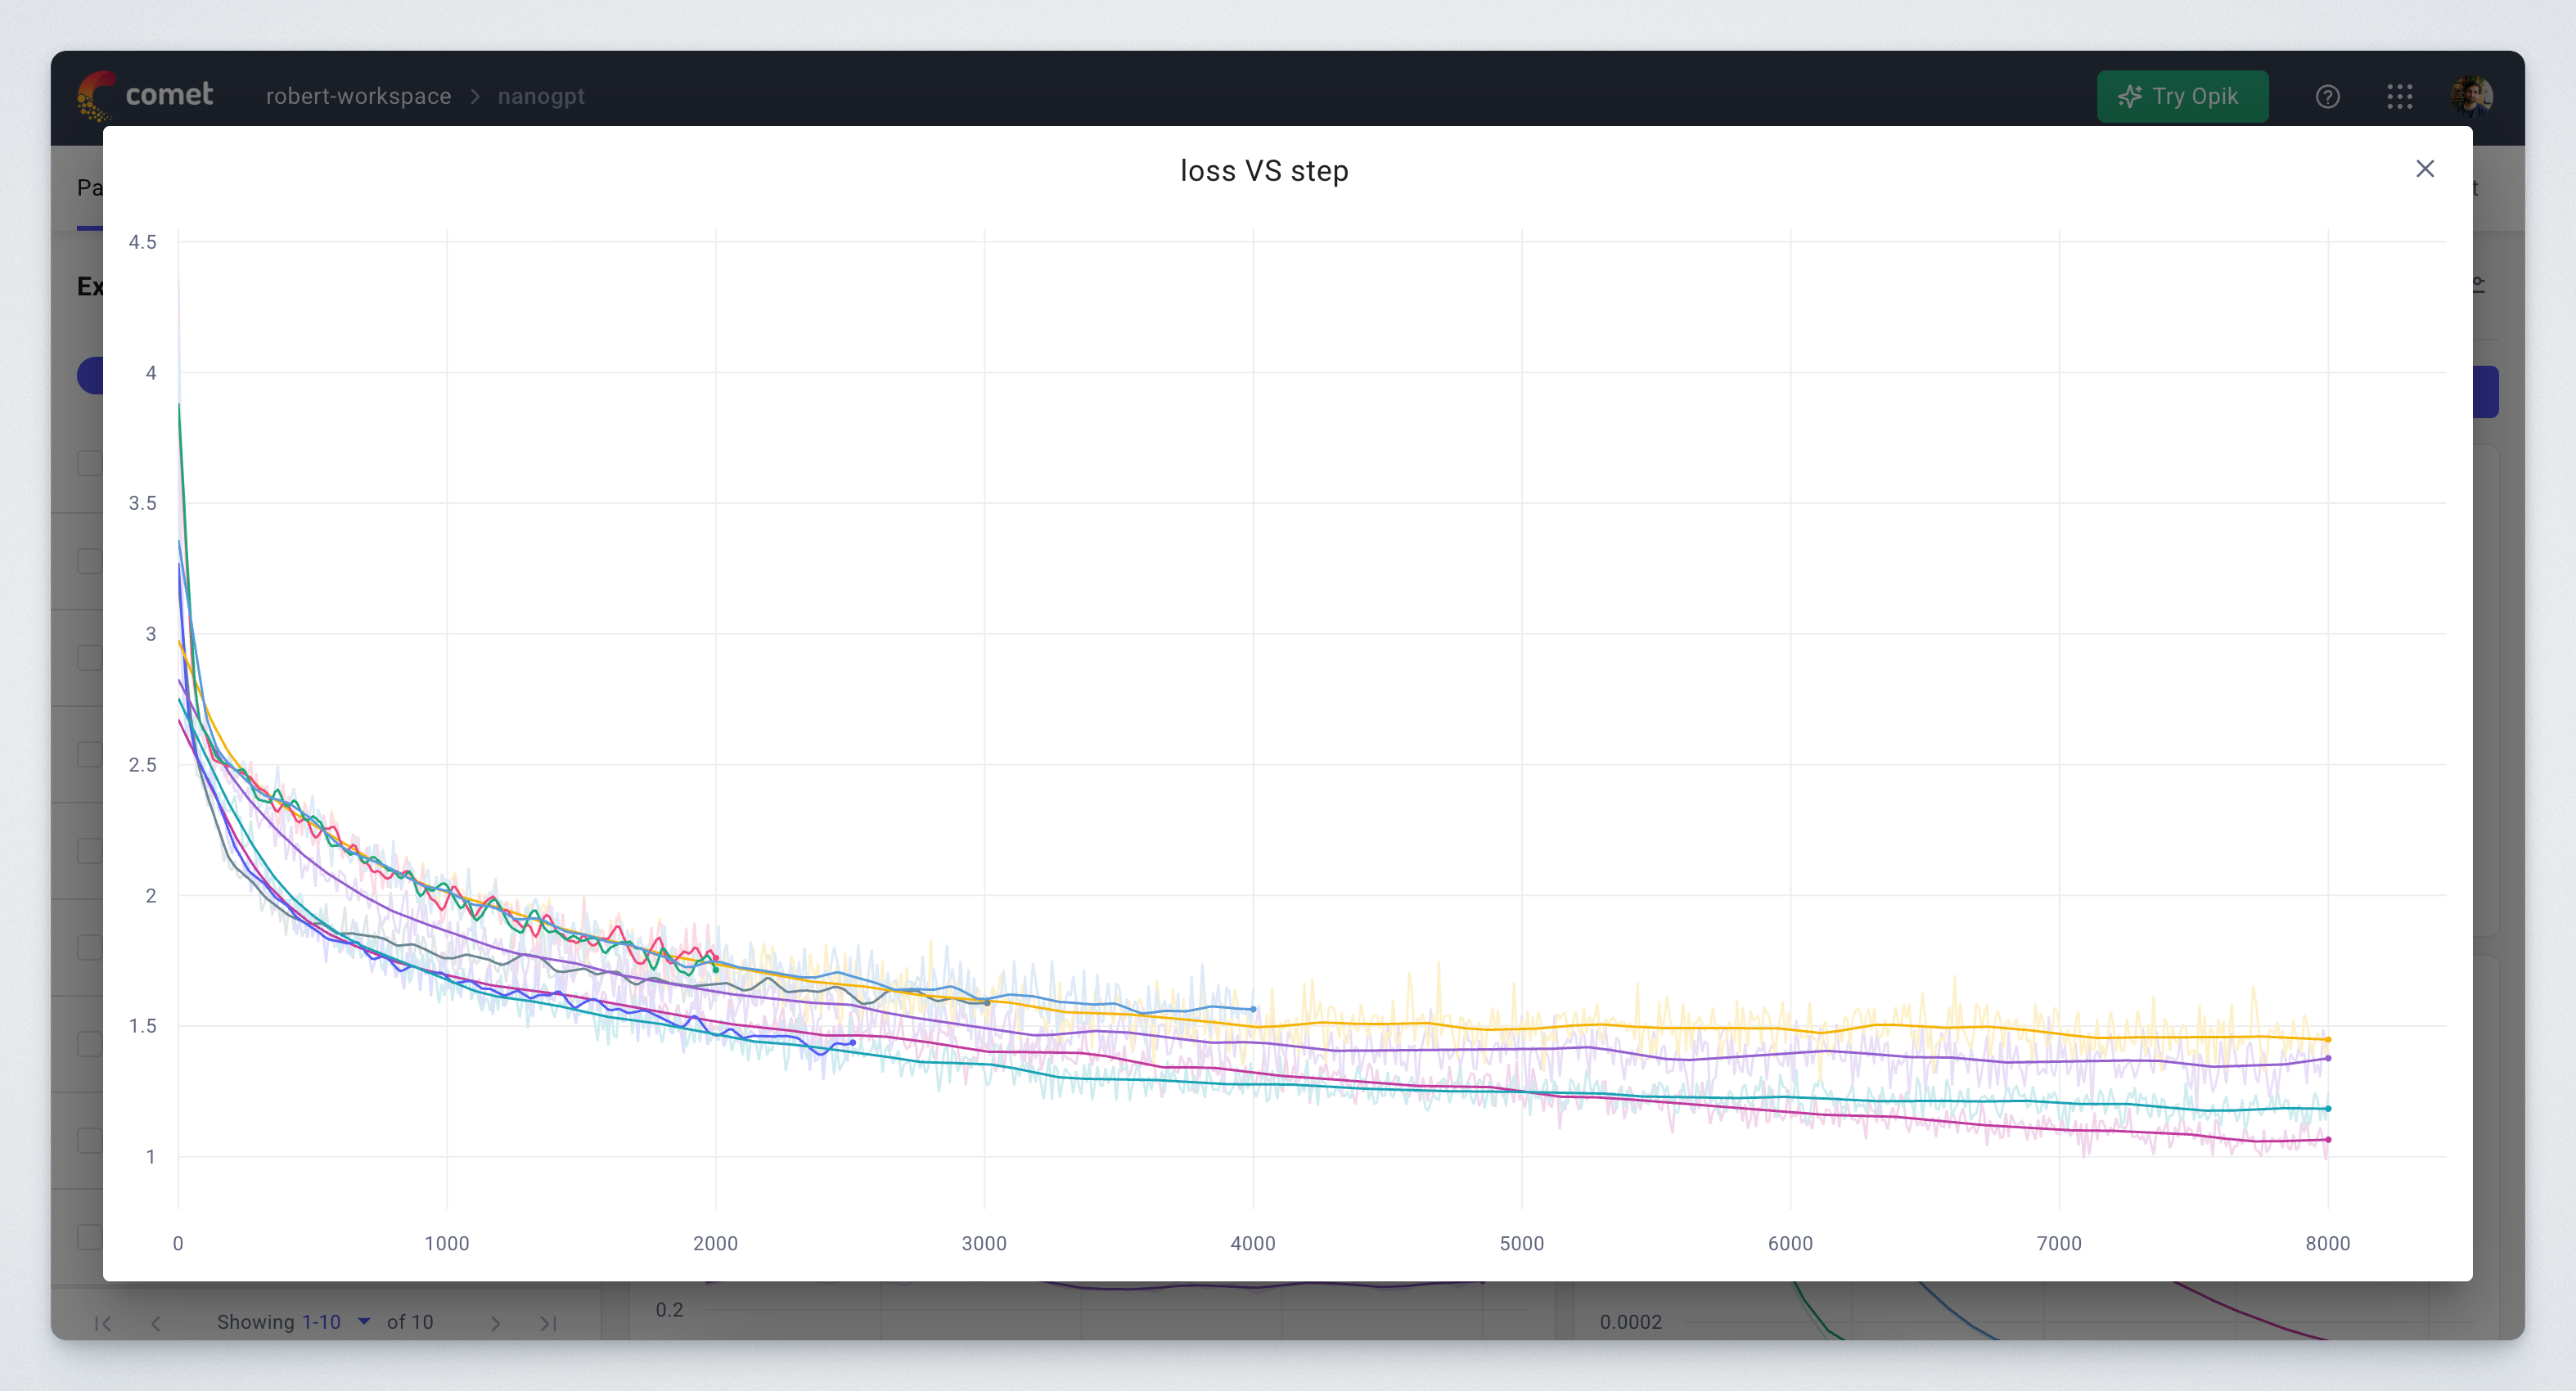Click light blue line endpoint at step 4000

[1253, 1009]
